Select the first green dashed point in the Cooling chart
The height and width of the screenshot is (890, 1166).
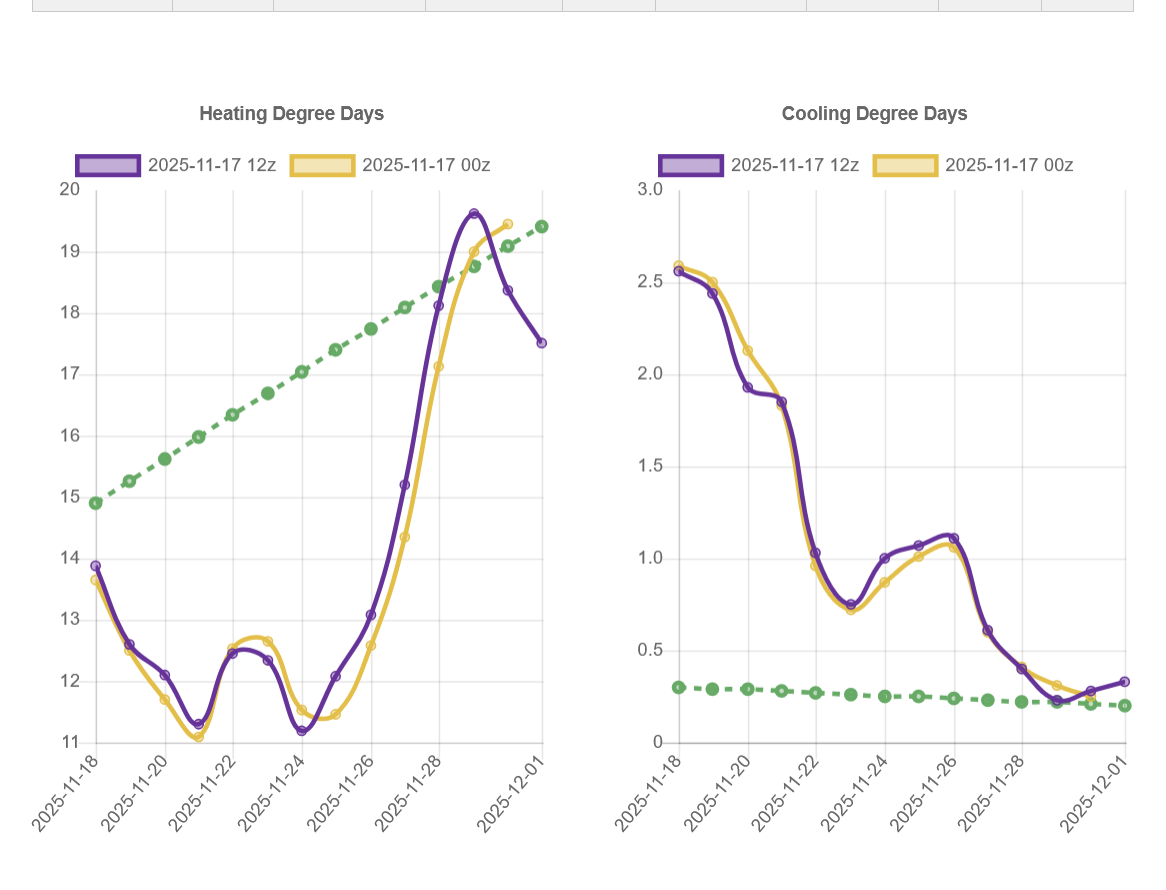point(679,687)
